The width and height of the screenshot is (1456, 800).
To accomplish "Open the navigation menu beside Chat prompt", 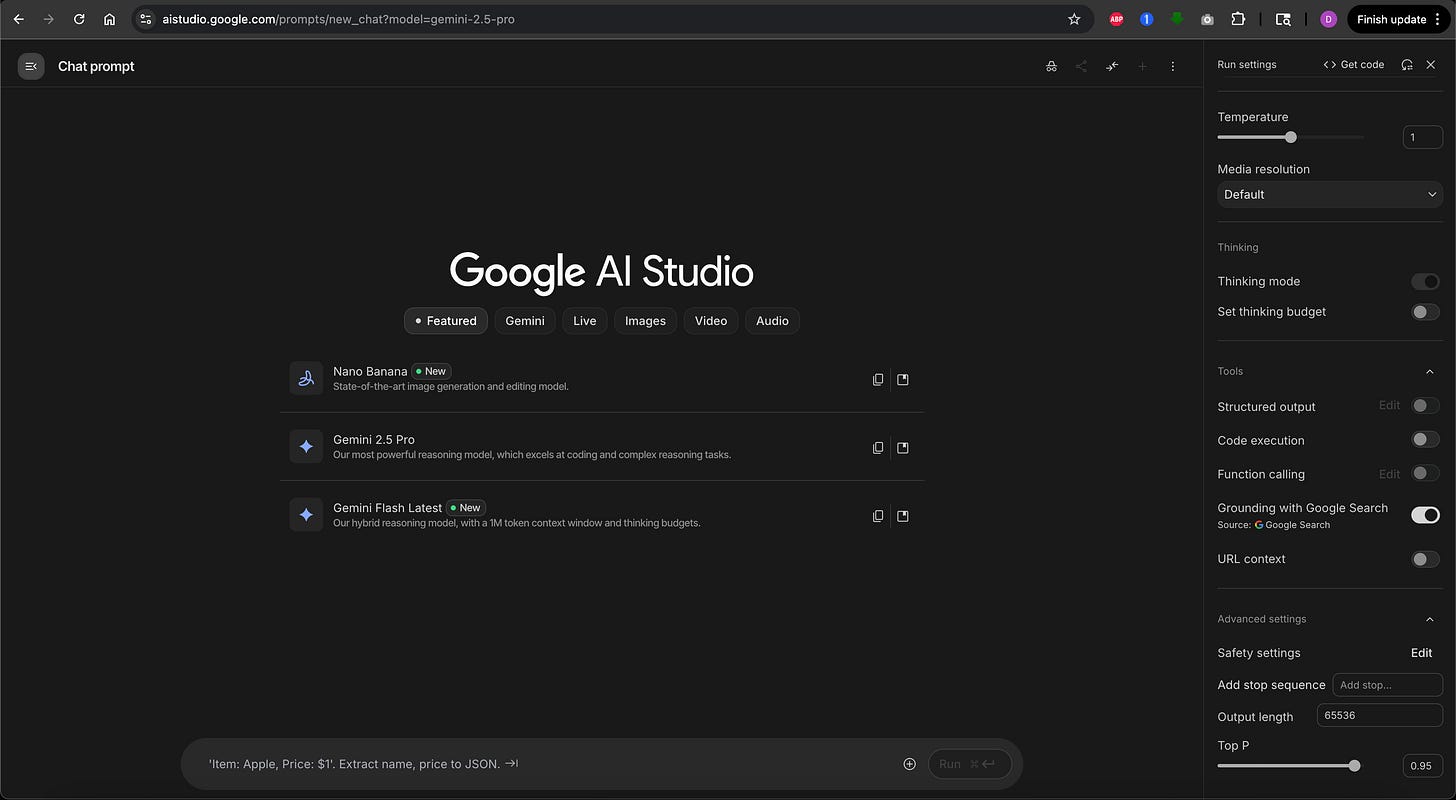I will point(31,66).
